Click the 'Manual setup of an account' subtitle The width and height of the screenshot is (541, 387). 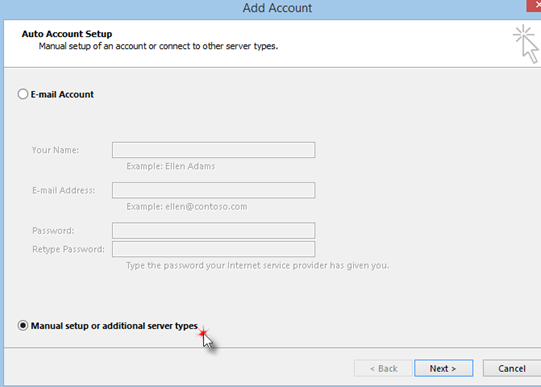(158, 46)
